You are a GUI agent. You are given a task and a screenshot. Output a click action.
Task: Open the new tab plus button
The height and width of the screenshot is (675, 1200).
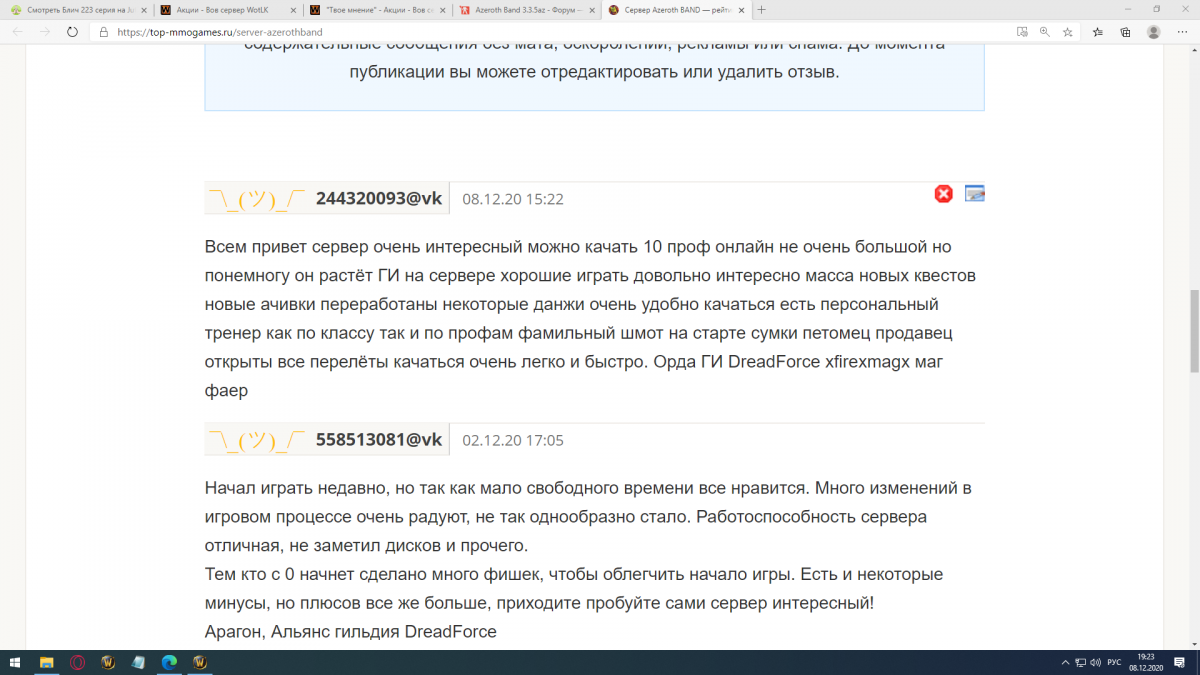click(x=762, y=10)
